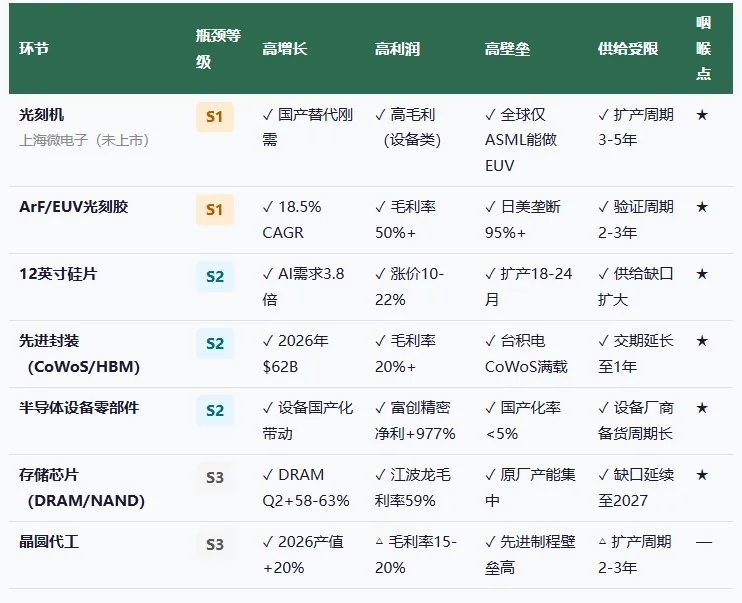Click the S1 badge in 光刻机 row
The width and height of the screenshot is (742, 603).
point(215,116)
